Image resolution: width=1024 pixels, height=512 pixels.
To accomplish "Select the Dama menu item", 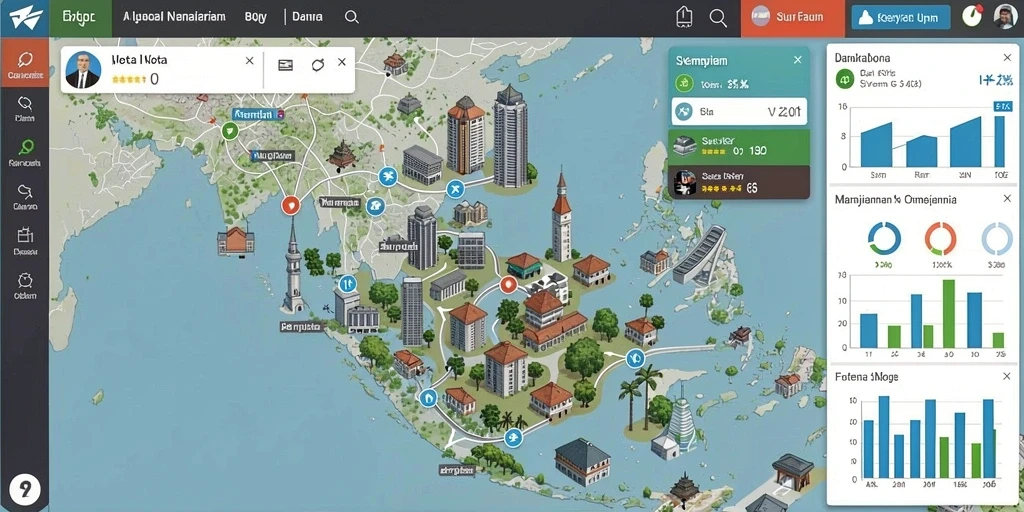I will [x=307, y=17].
